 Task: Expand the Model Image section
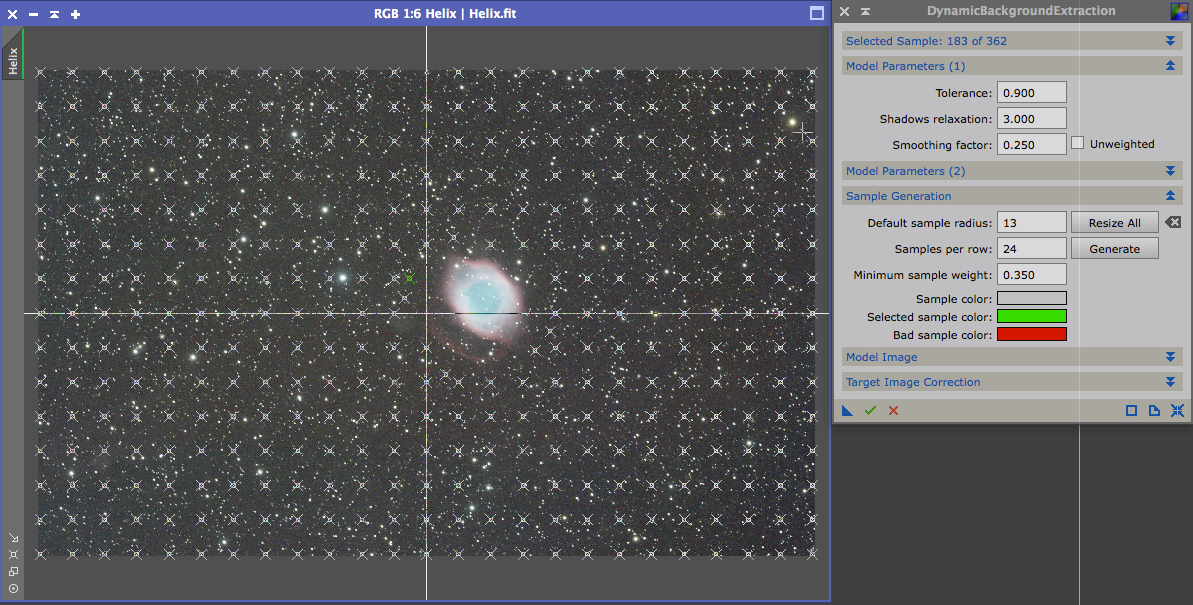(1170, 357)
